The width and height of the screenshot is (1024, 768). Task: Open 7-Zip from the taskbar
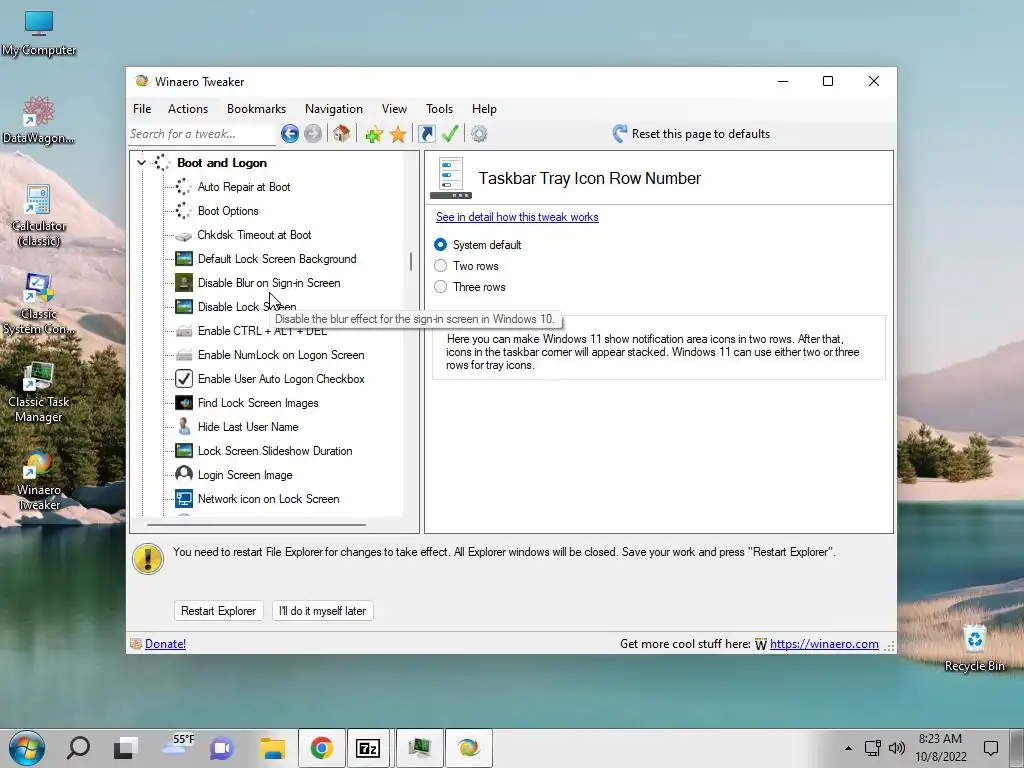pyautogui.click(x=368, y=748)
